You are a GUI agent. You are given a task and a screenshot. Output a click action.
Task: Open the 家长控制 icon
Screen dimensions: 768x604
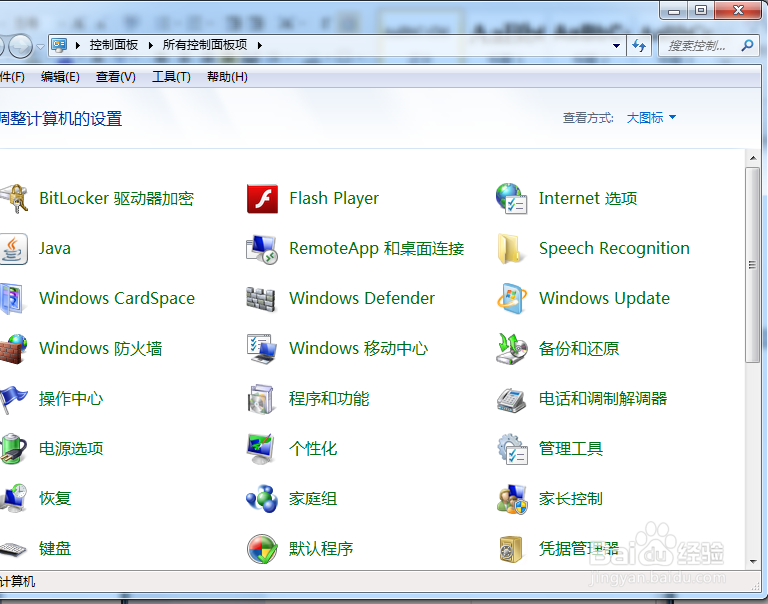(x=512, y=499)
